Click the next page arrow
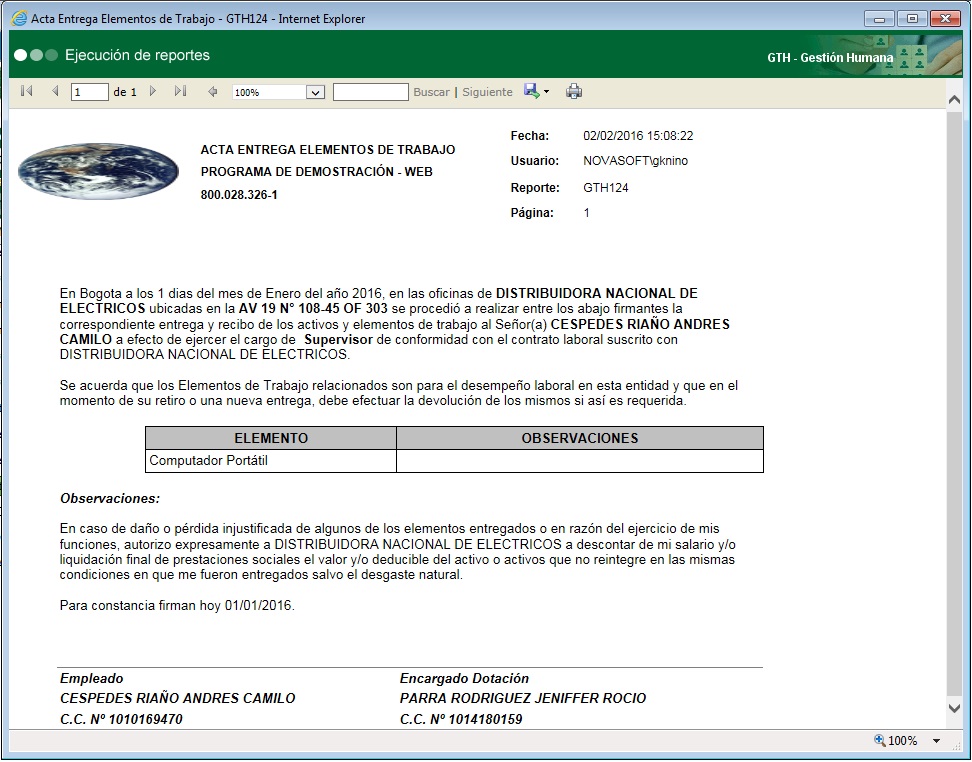This screenshot has height=762, width=972. [x=152, y=91]
